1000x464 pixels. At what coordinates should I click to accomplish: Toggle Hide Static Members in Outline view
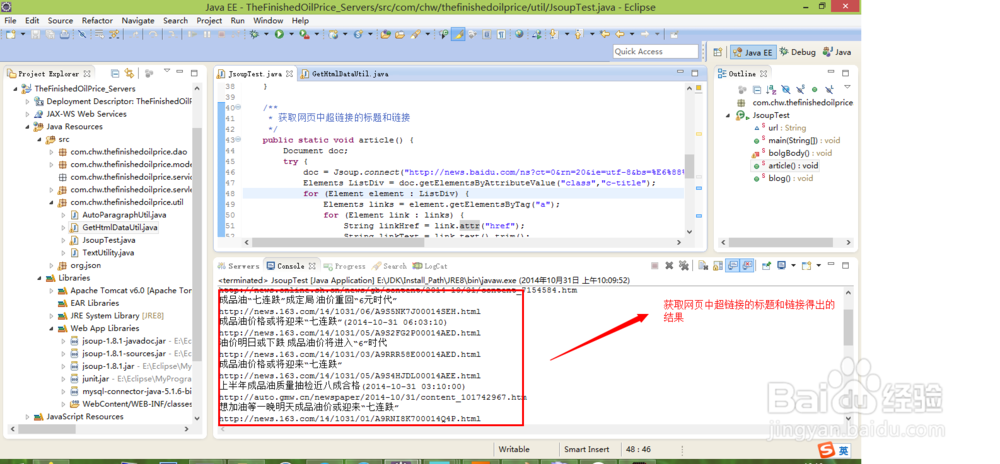coord(800,89)
